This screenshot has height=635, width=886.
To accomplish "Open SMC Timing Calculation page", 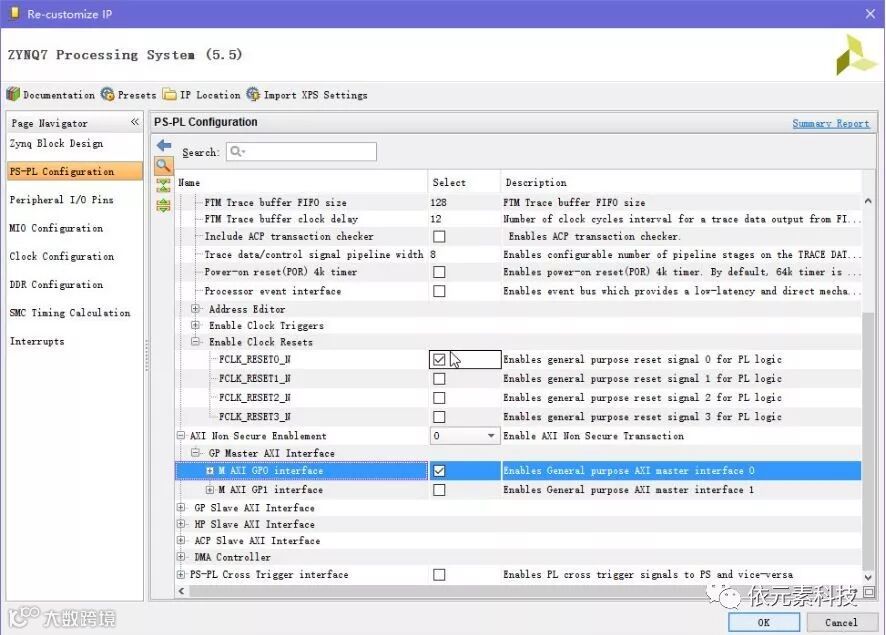I will [70, 313].
